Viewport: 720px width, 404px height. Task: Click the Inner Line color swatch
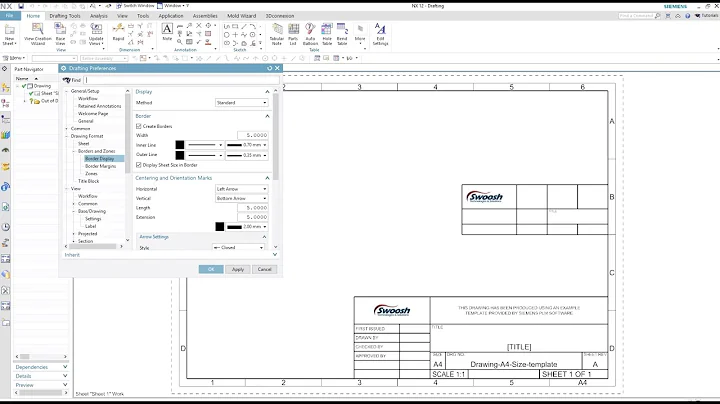[180, 145]
